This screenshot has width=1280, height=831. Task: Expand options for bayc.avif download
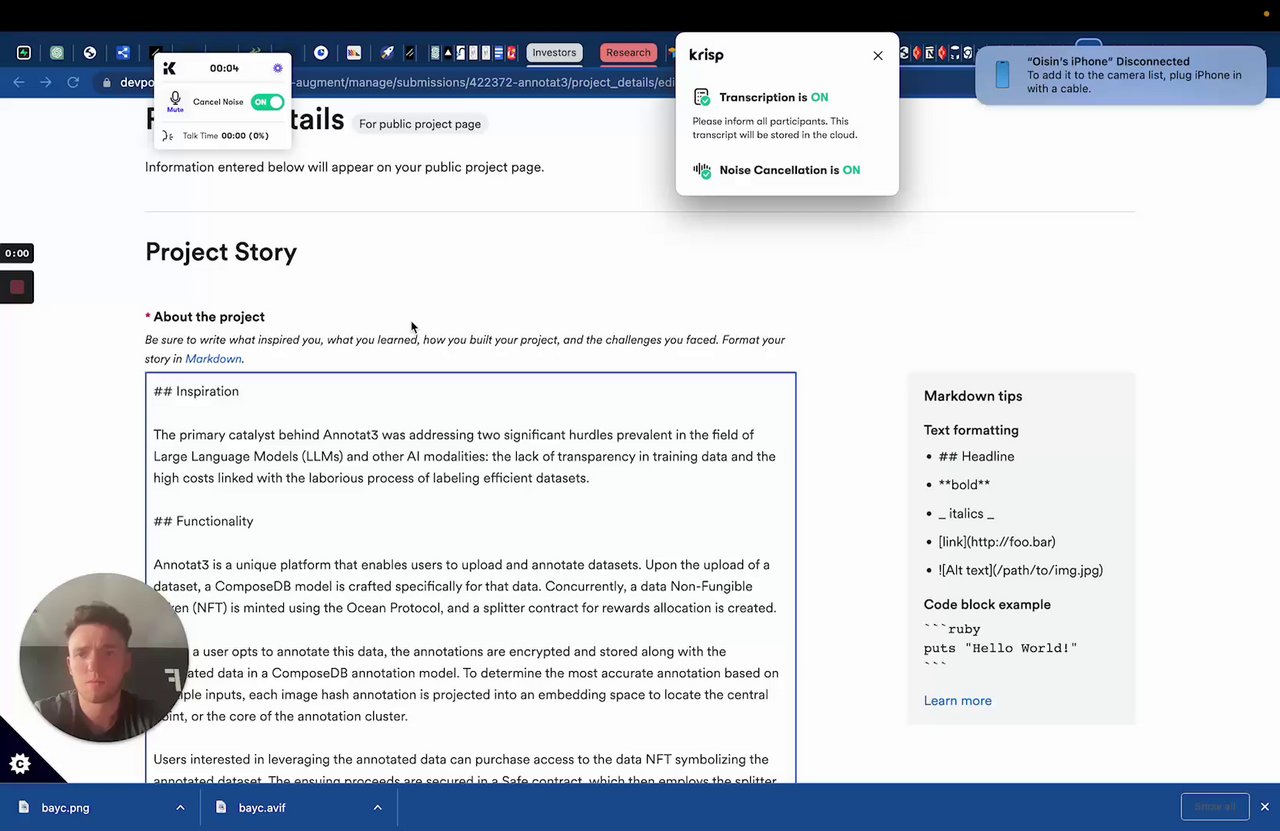coord(377,807)
